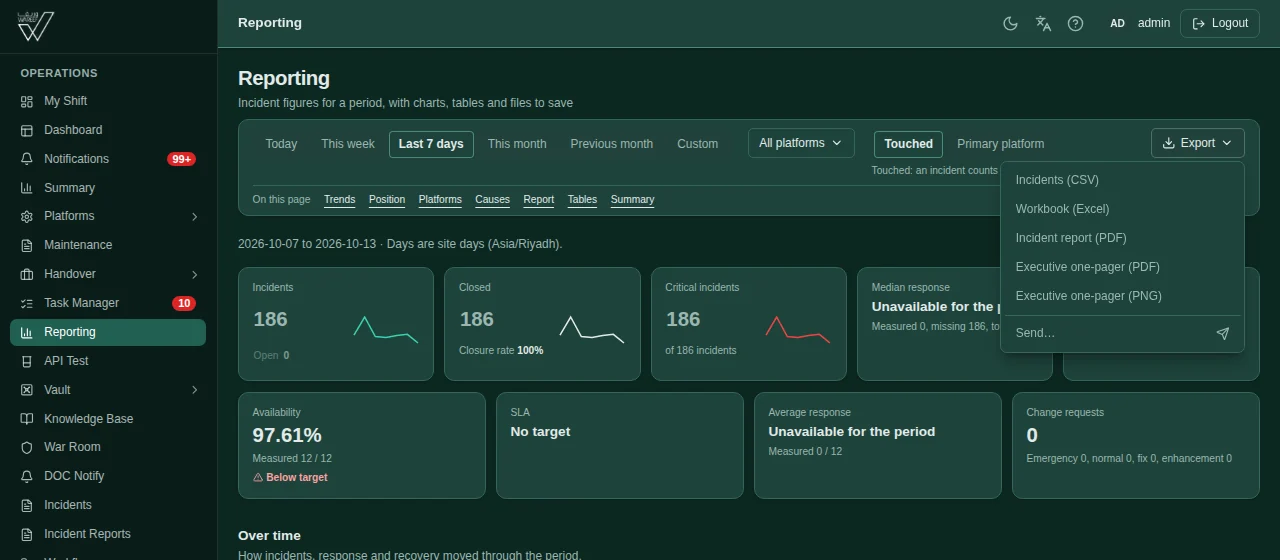Jump to the Summary section link
This screenshot has height=560, width=1280.
[632, 200]
